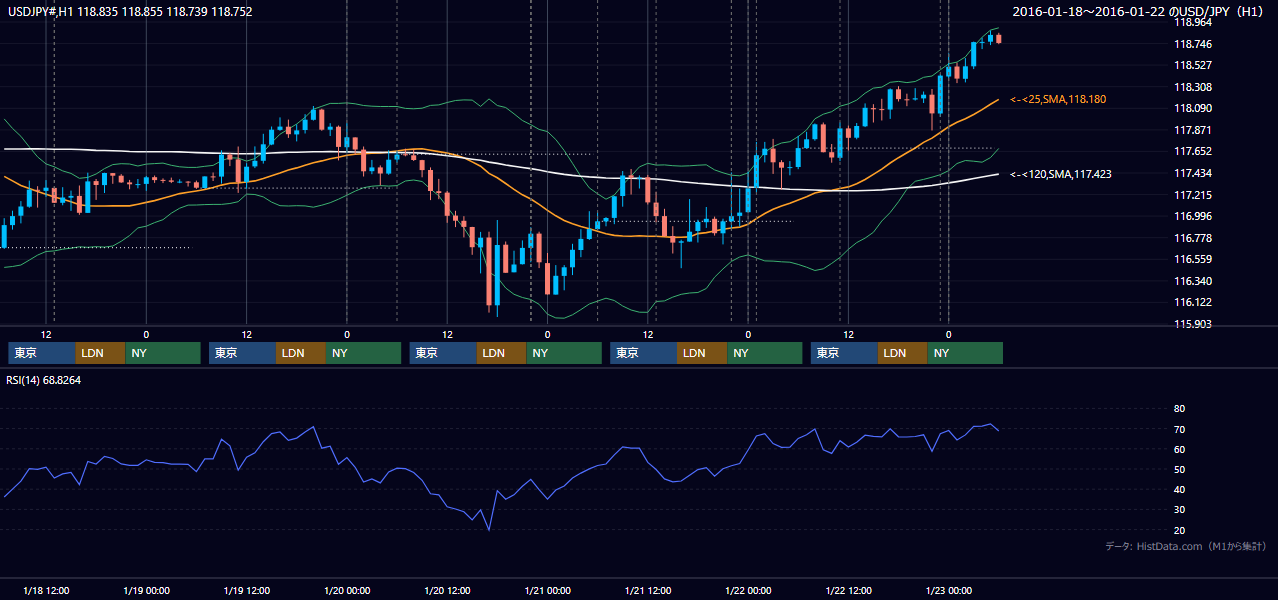Select the 116.996 price axis value
This screenshot has height=600, width=1278.
tap(1192, 216)
